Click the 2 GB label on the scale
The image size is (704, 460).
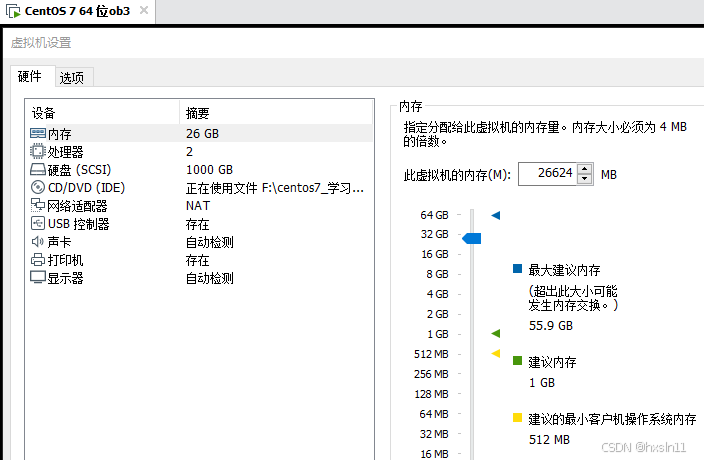click(437, 314)
